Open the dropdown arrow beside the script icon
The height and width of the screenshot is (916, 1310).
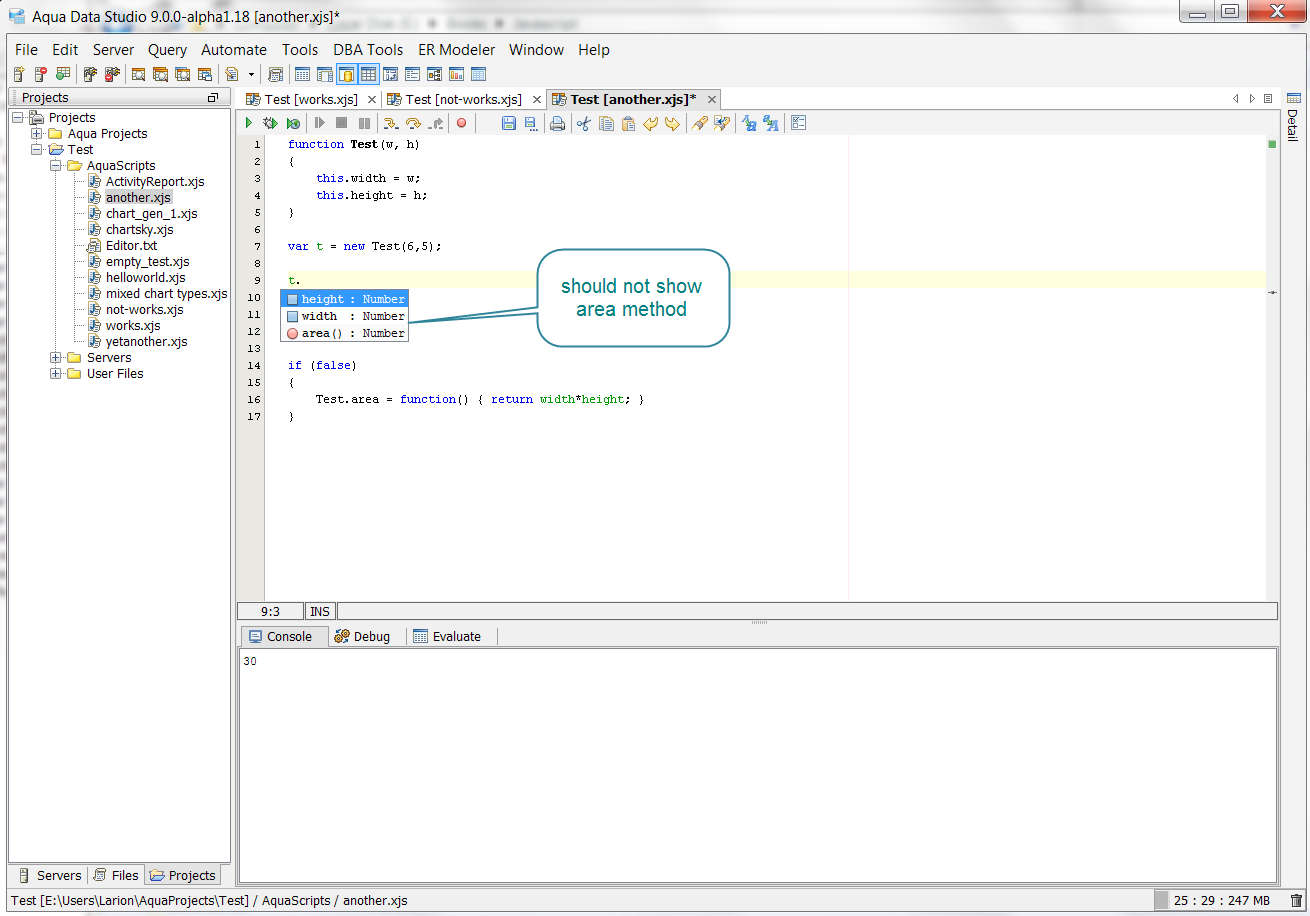tap(251, 74)
